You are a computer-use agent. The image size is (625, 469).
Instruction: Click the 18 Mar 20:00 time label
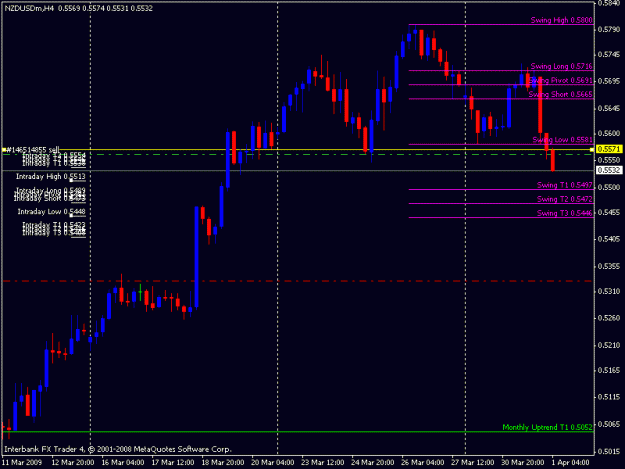[223, 462]
